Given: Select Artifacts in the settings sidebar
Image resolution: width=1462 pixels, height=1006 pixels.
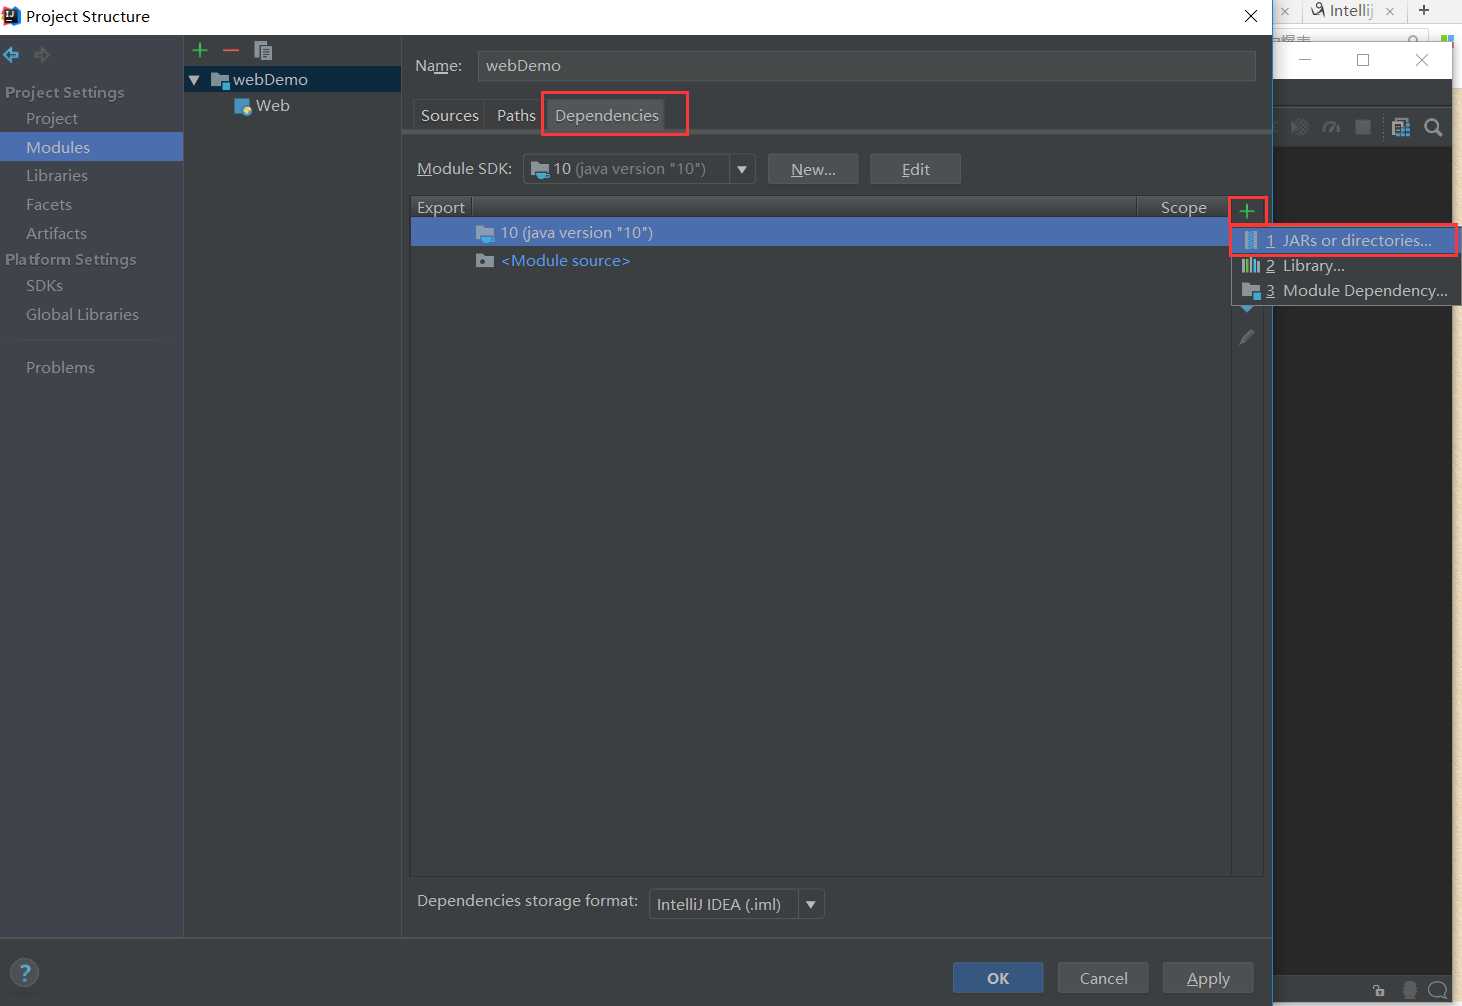Looking at the screenshot, I should tap(56, 233).
